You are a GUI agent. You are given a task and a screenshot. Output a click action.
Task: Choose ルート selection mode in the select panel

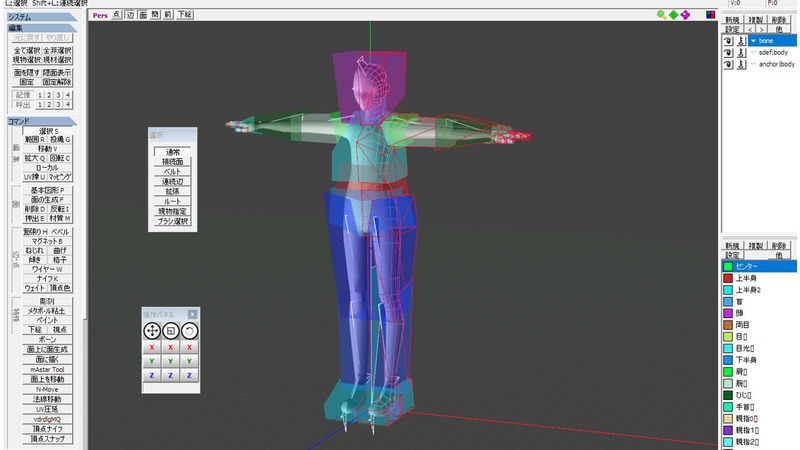point(172,202)
